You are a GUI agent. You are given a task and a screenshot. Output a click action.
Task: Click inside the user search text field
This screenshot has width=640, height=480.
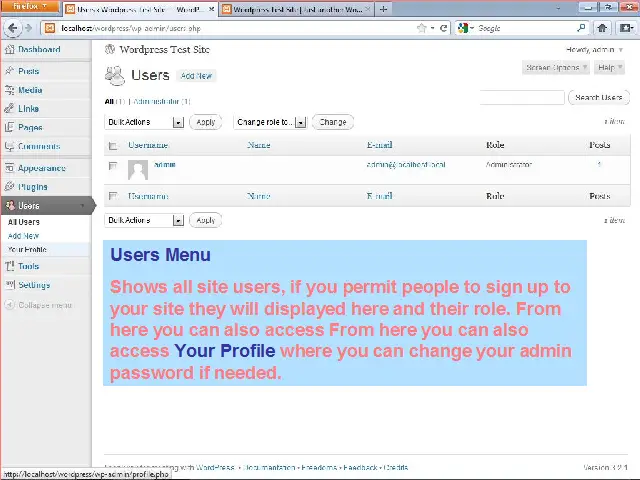click(x=522, y=98)
